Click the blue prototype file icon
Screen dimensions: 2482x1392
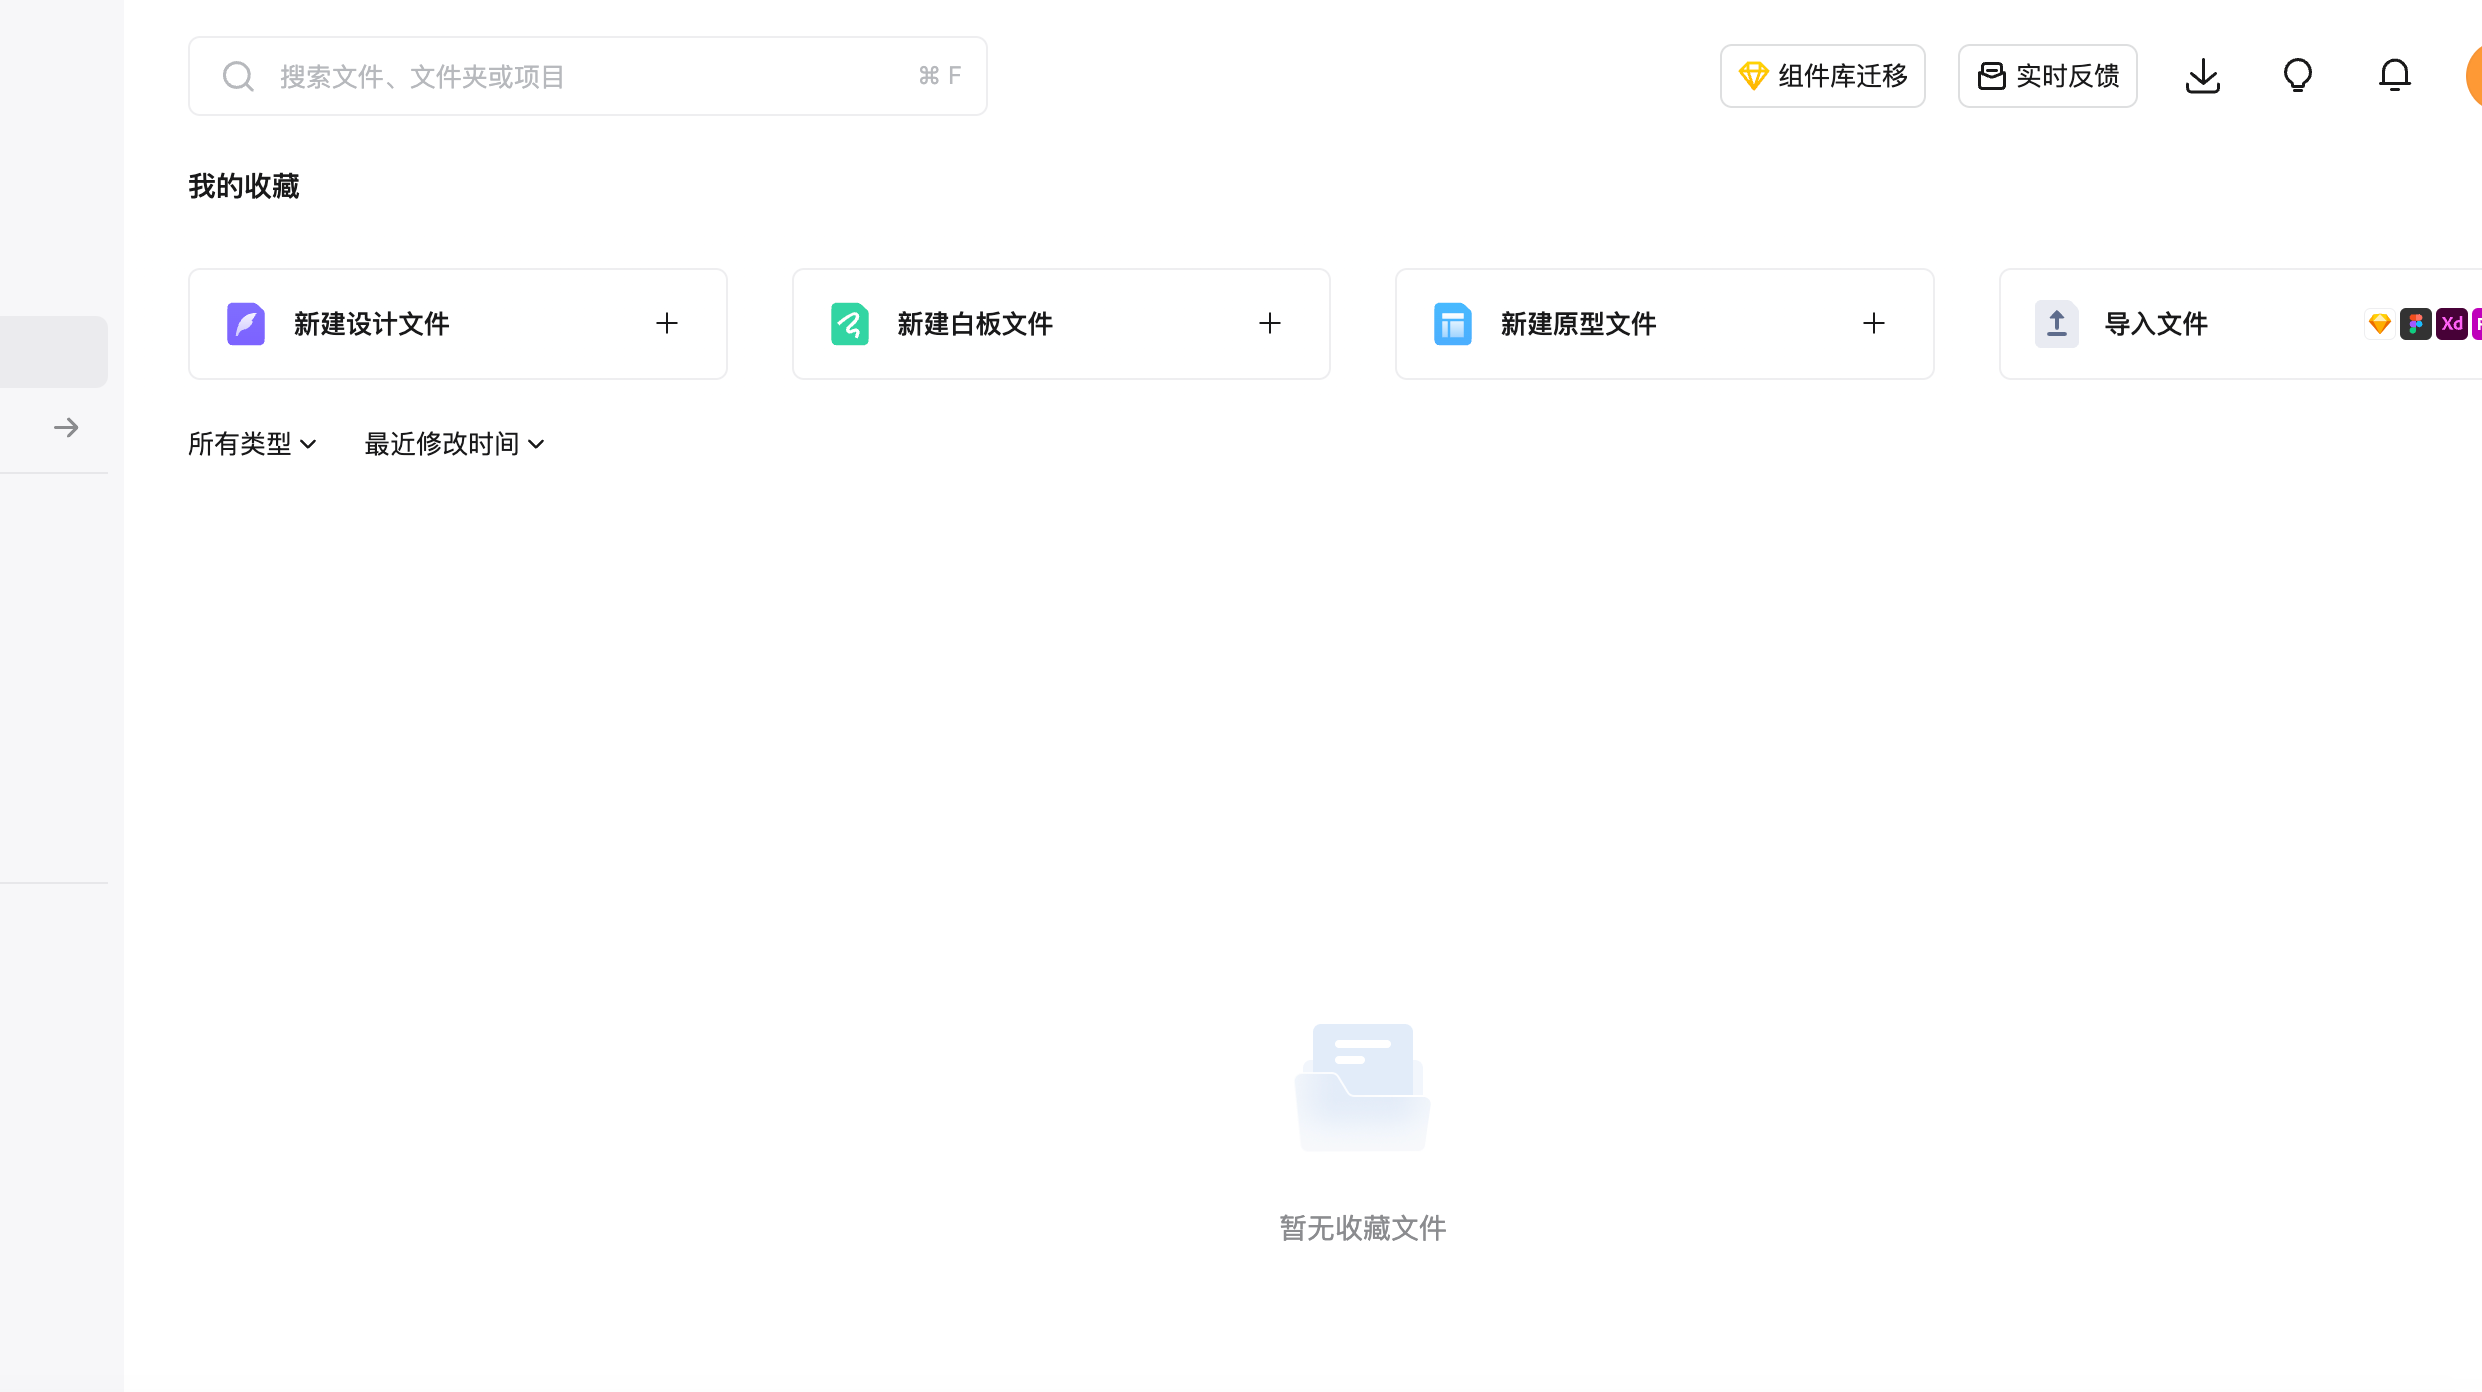(1453, 324)
